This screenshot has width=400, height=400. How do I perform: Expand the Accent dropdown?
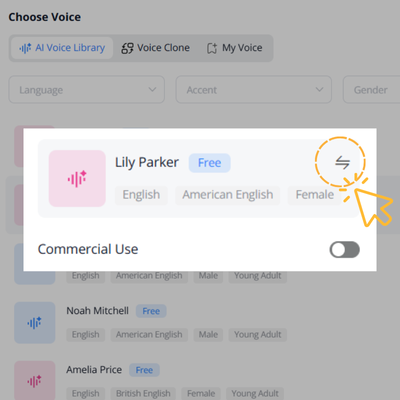(x=254, y=90)
